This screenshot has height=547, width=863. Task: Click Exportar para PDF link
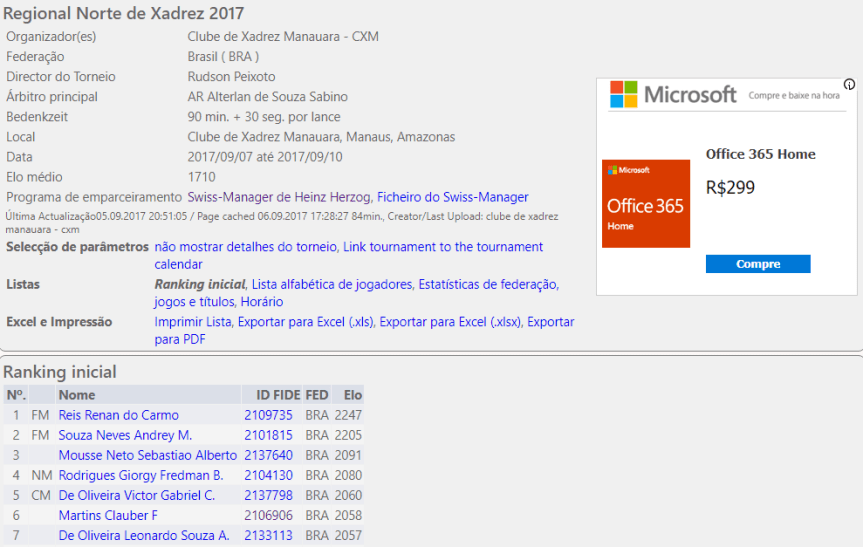click(180, 340)
